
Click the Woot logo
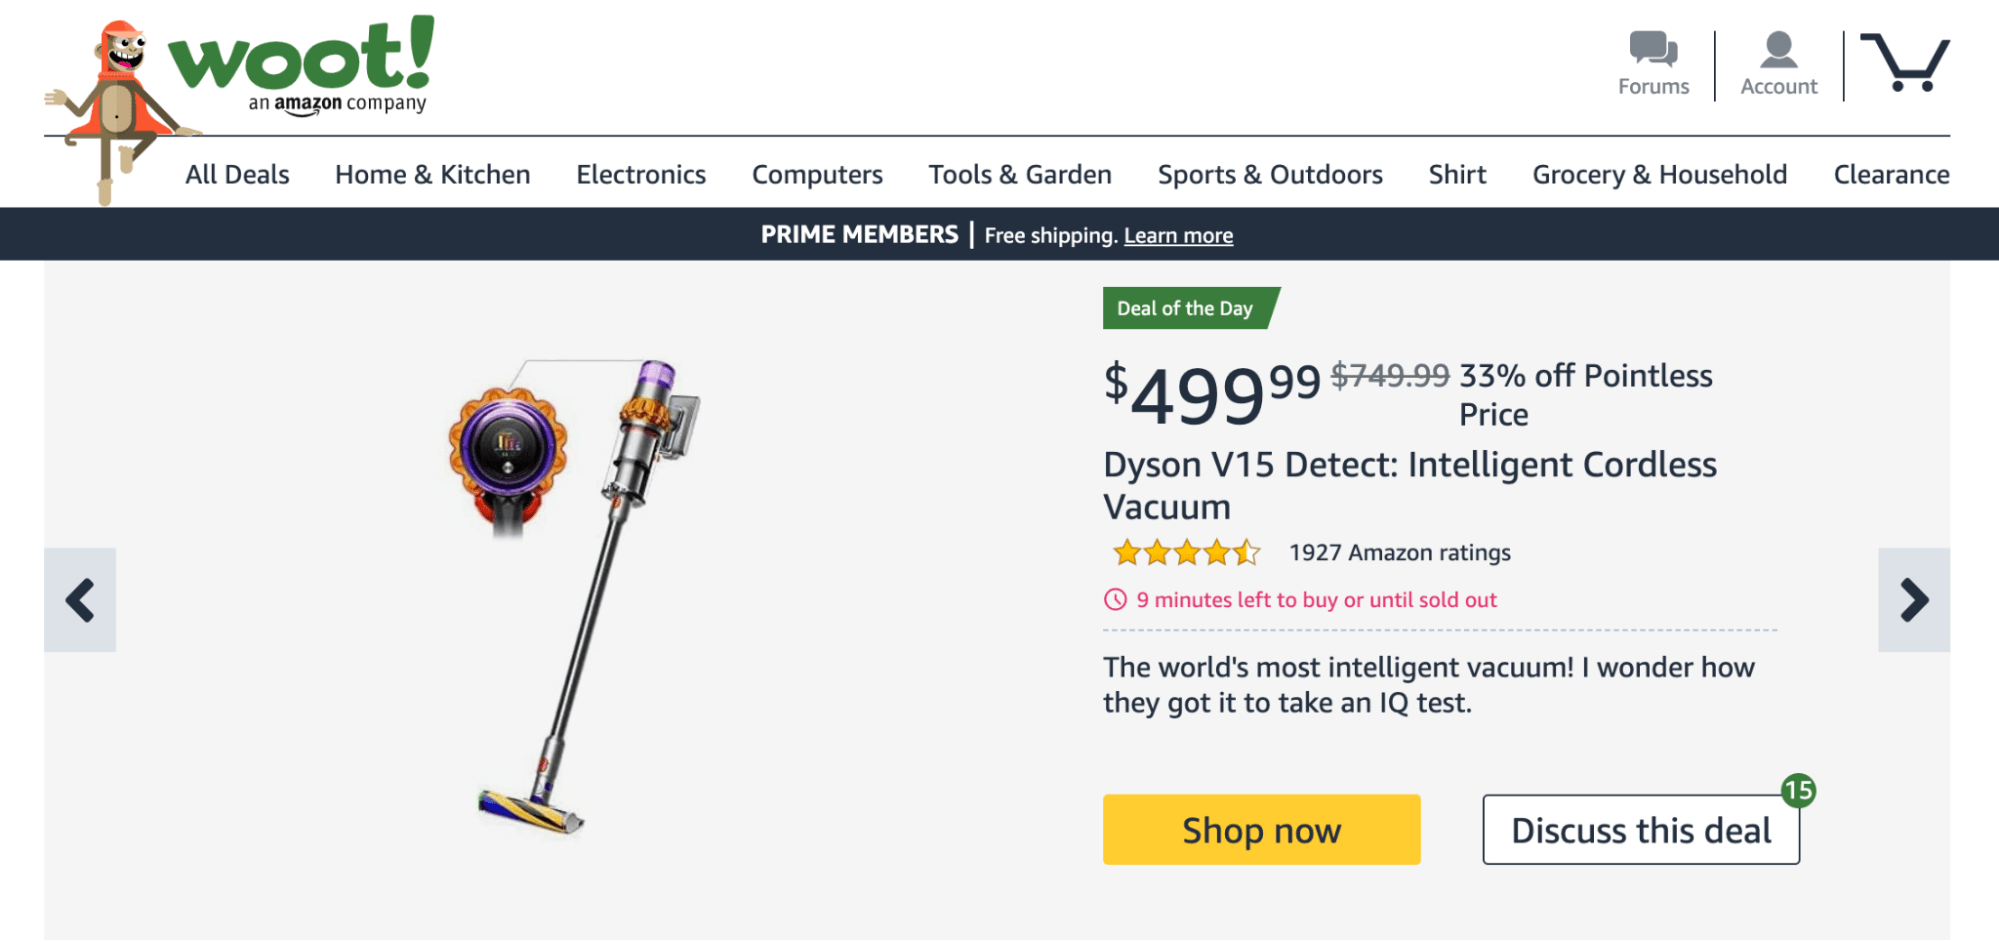pos(300,60)
